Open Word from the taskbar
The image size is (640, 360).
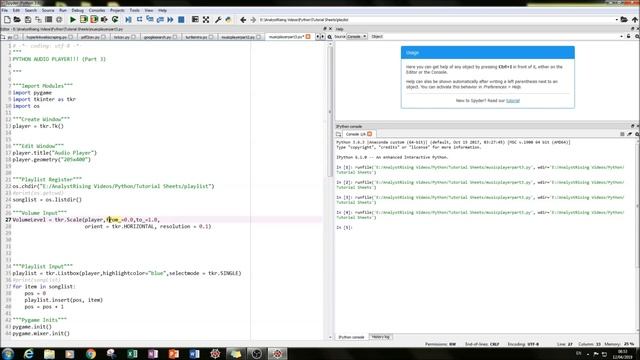194,353
